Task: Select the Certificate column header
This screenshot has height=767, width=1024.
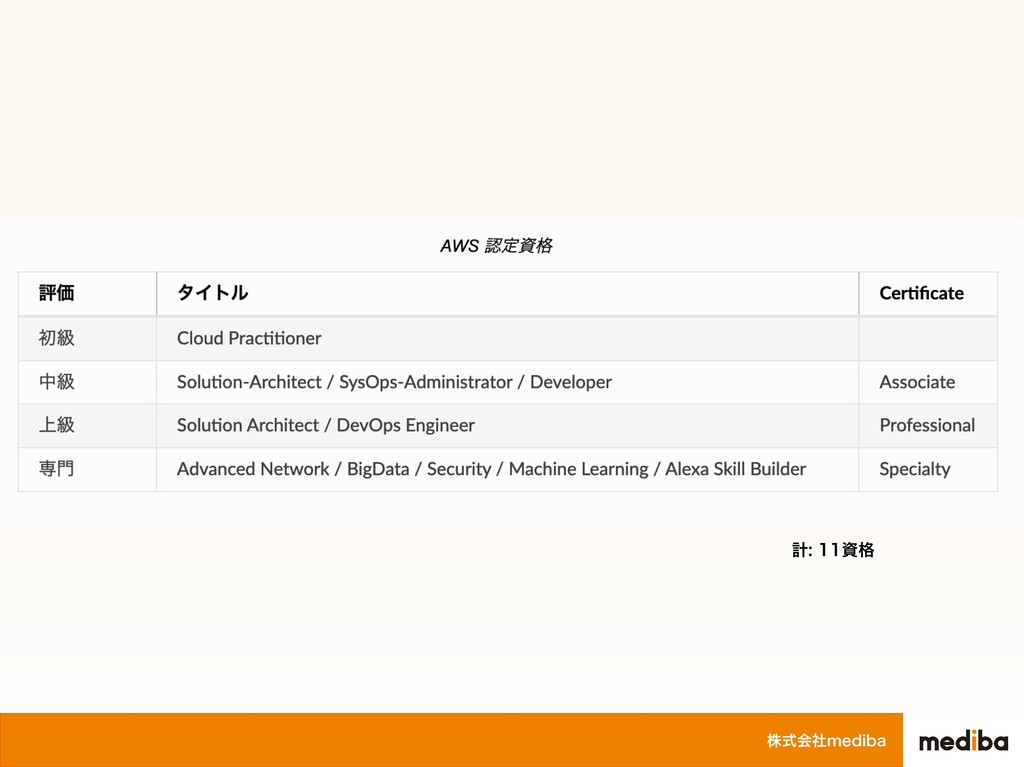Action: [x=928, y=293]
